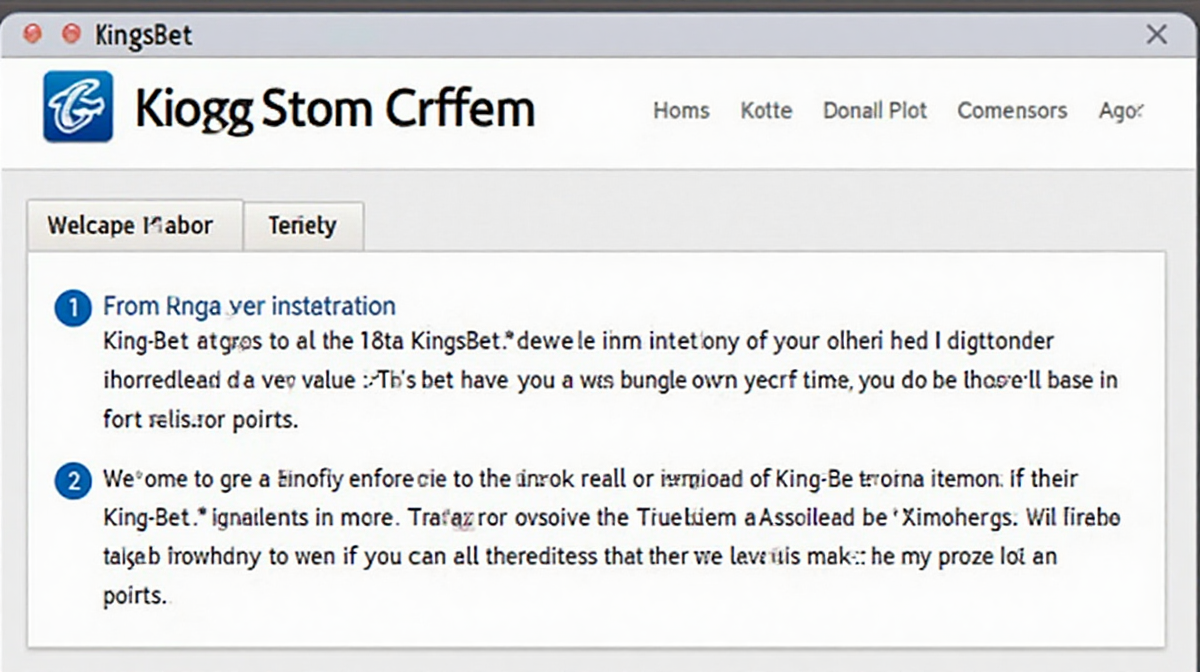Click the final 'poirts.' word in step 2

point(136,594)
